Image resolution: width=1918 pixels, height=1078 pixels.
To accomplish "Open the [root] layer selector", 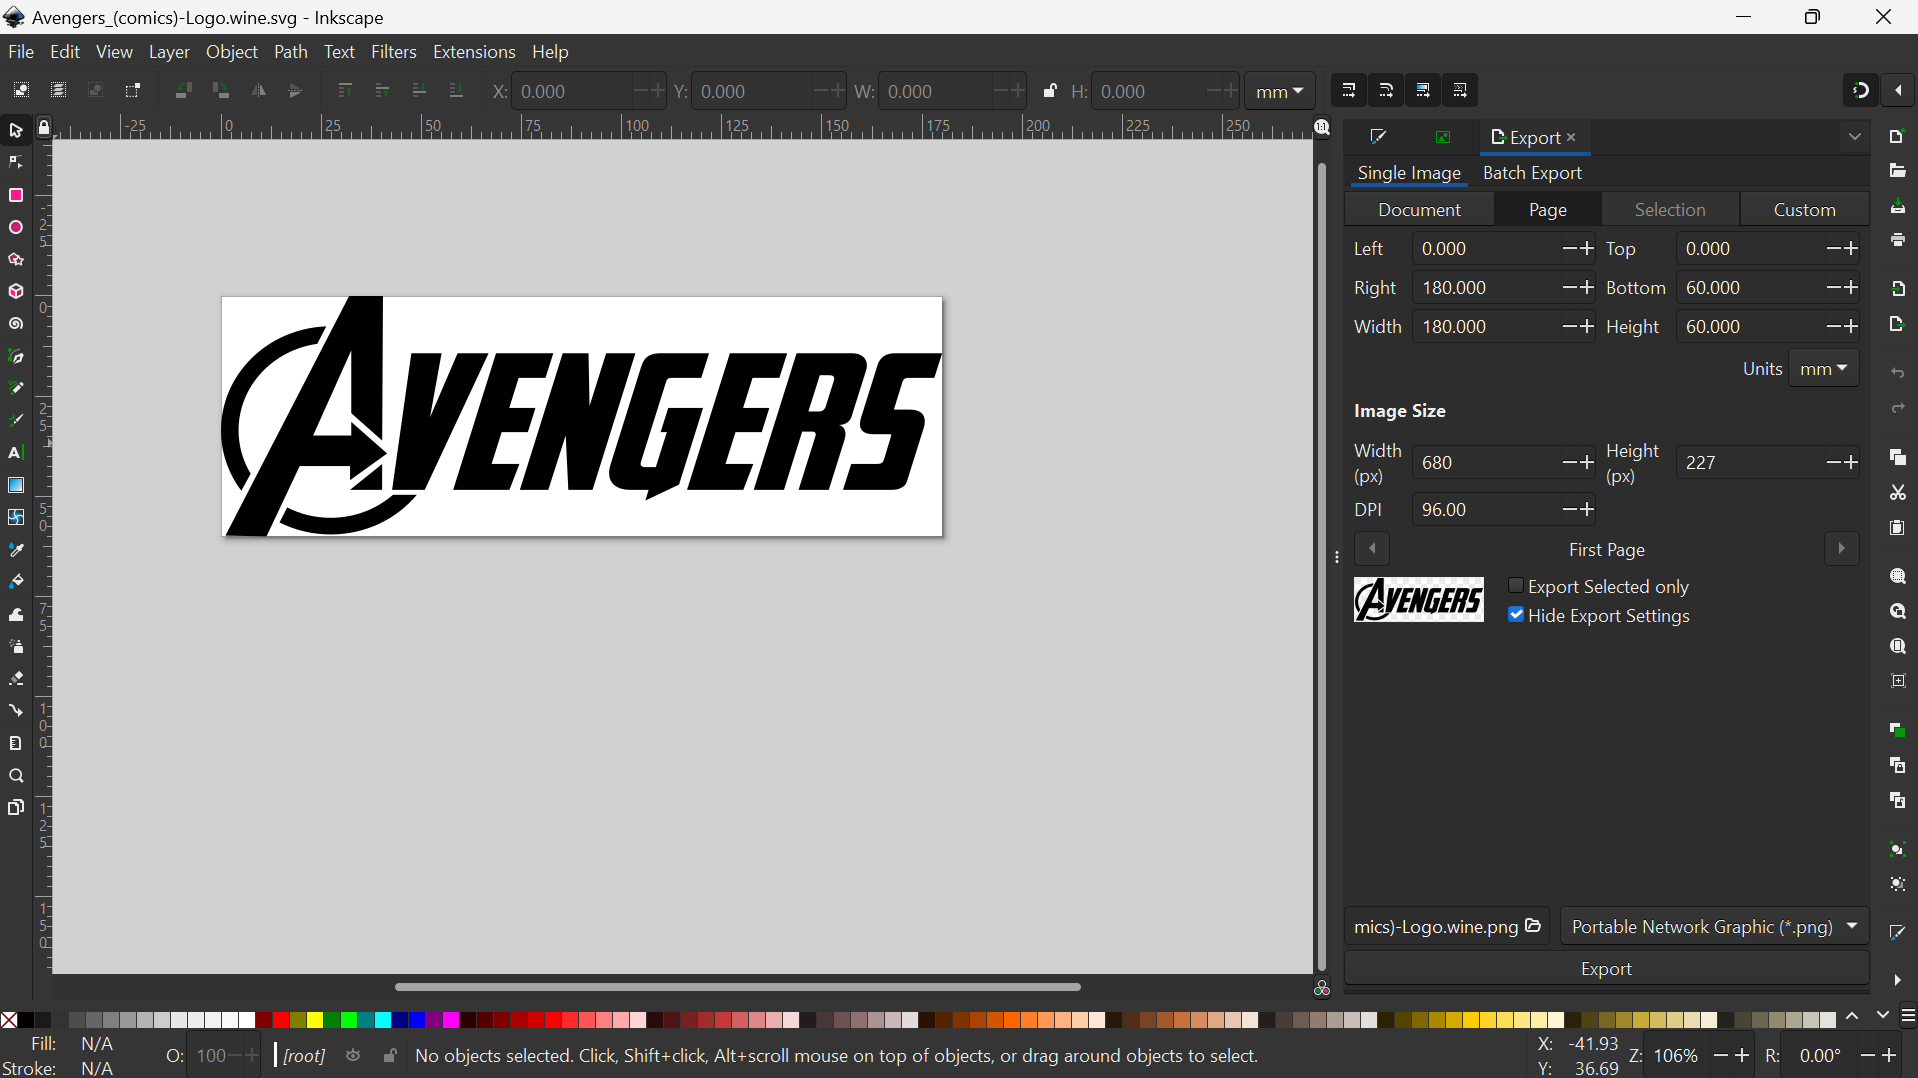I will click(304, 1056).
